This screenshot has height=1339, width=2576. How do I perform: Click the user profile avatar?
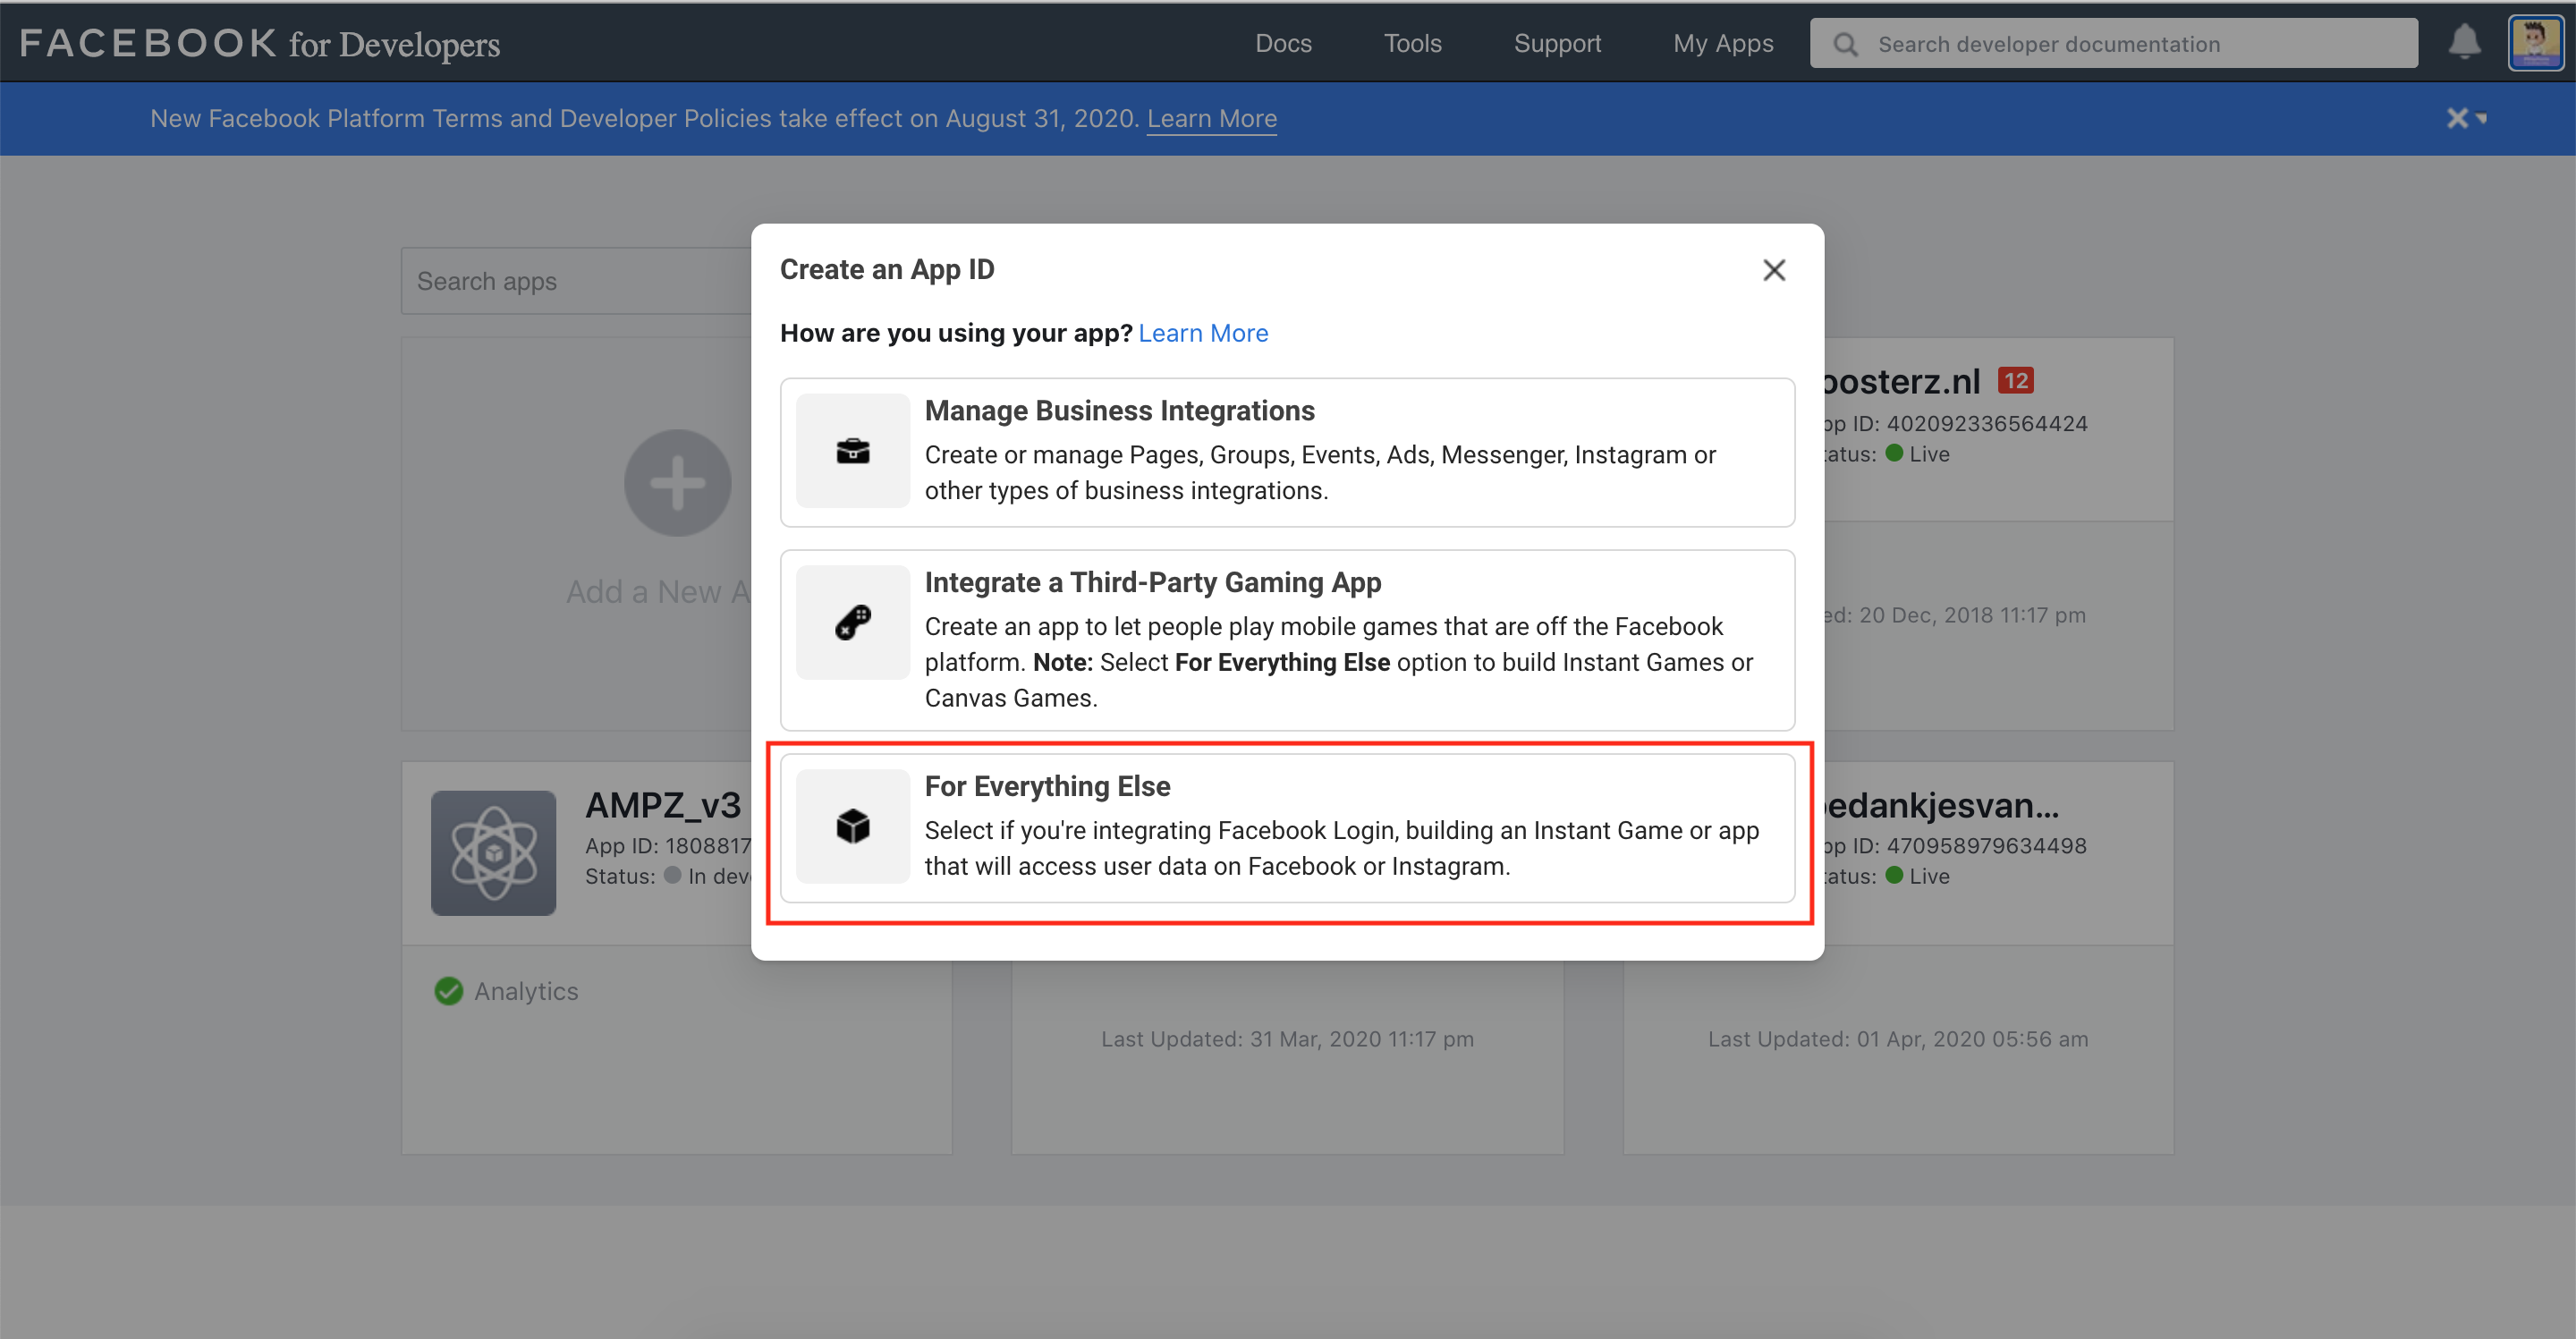2535,43
